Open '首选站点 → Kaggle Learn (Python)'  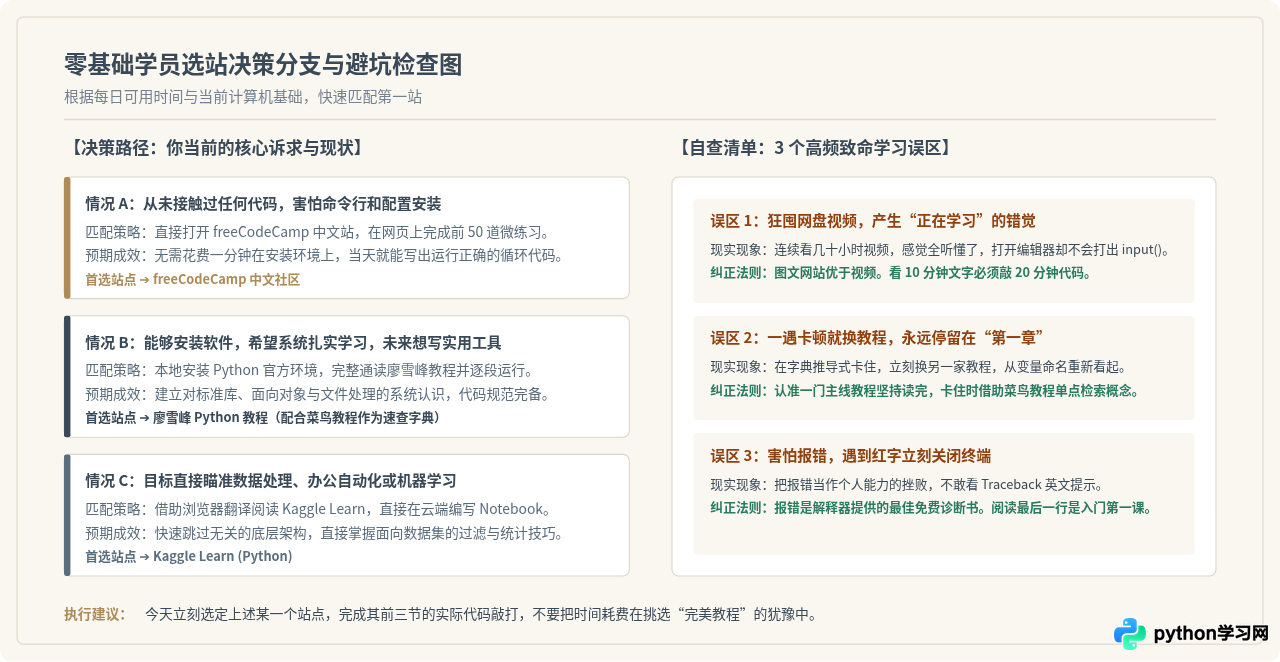[x=188, y=556]
